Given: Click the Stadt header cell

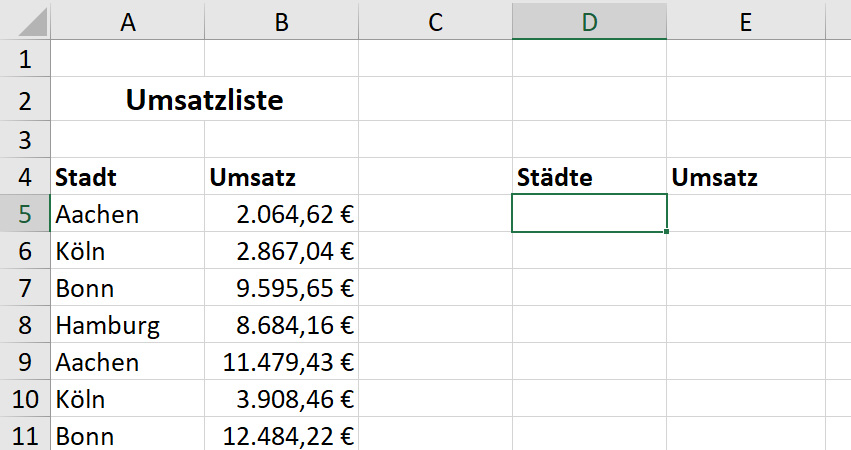Looking at the screenshot, I should 128,176.
